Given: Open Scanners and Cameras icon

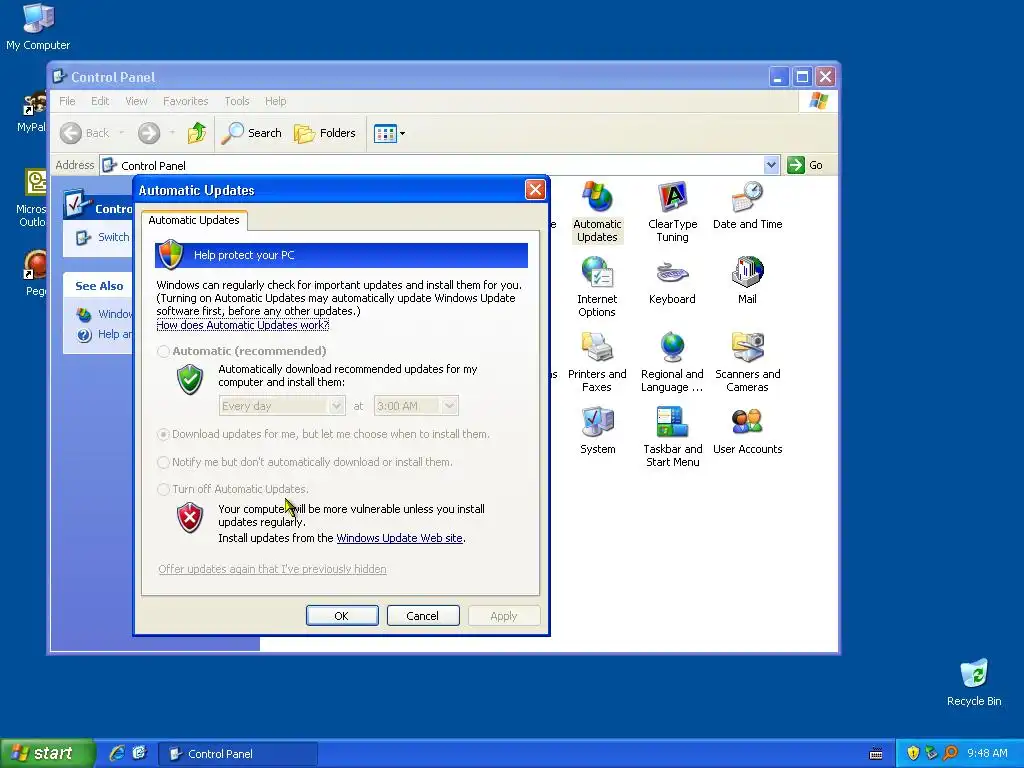Looking at the screenshot, I should pyautogui.click(x=747, y=362).
